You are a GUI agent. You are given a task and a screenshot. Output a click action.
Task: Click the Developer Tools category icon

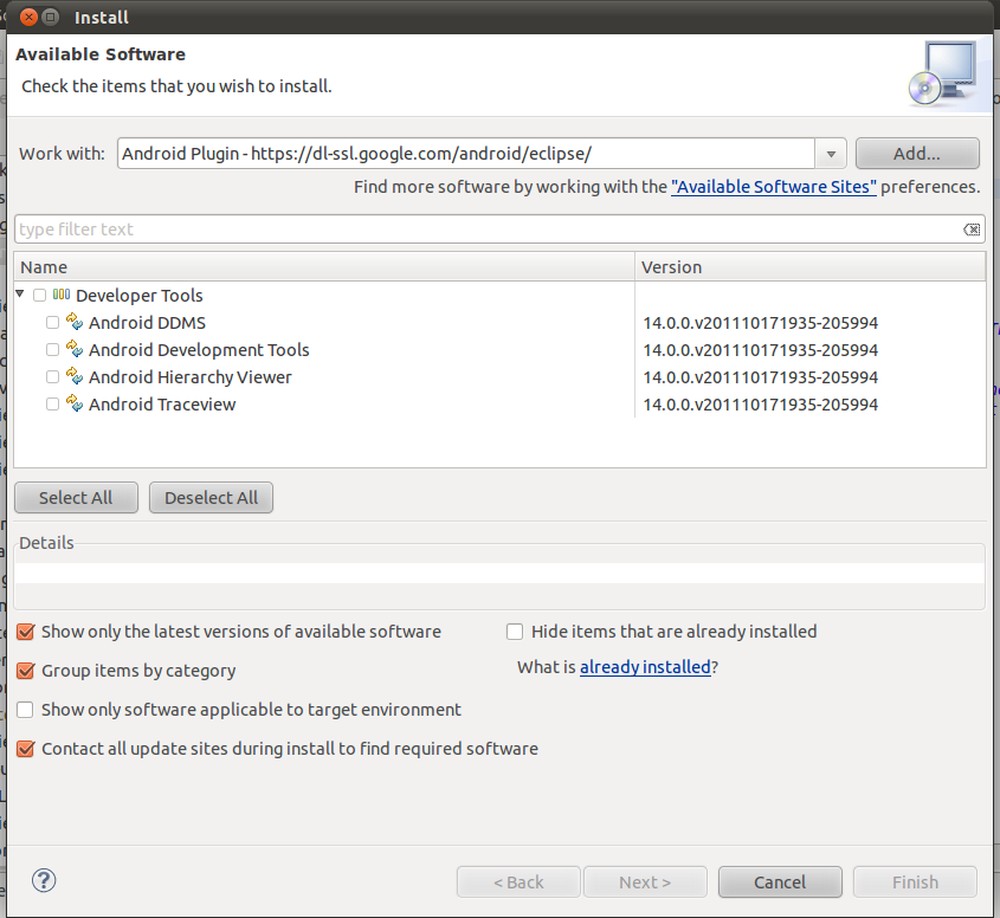(60, 295)
